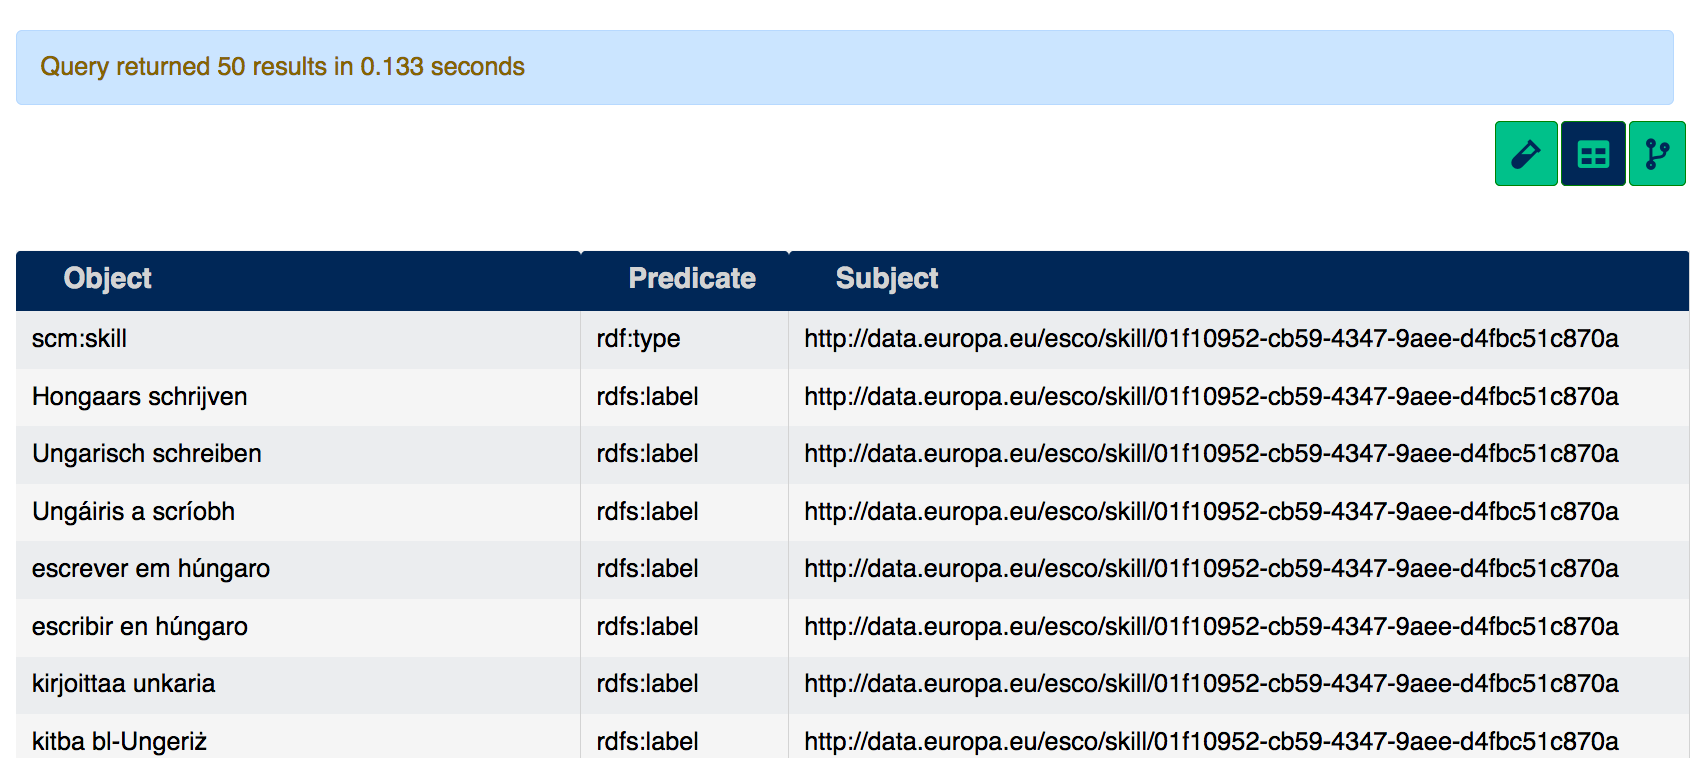
Task: Click rdfs:label in the escribir en húngaro row
Action: [647, 627]
